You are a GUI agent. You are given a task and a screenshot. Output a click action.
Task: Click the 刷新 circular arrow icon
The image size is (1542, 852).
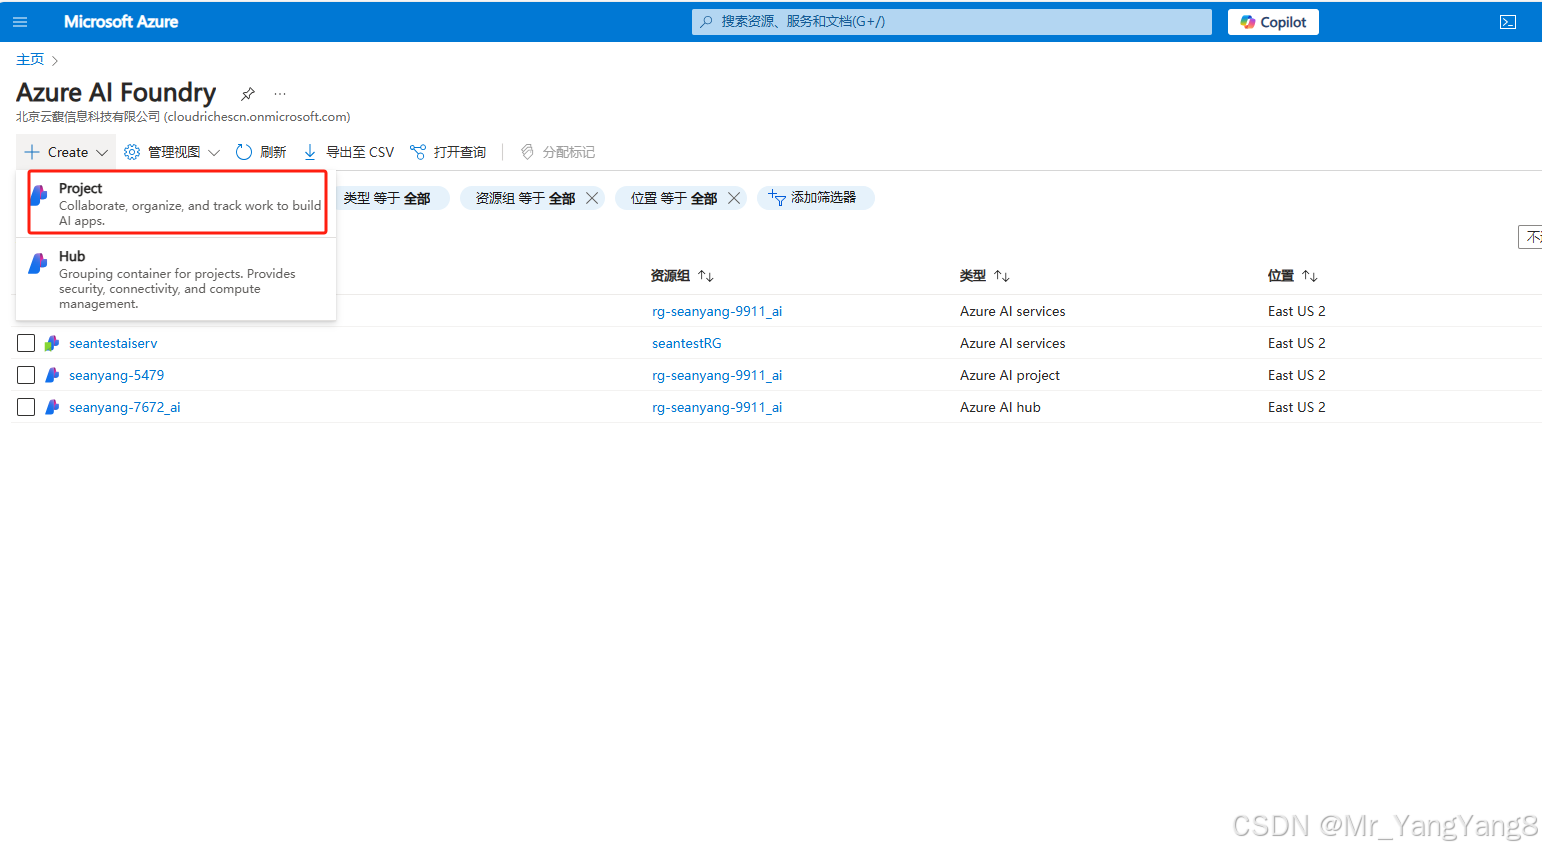[243, 152]
